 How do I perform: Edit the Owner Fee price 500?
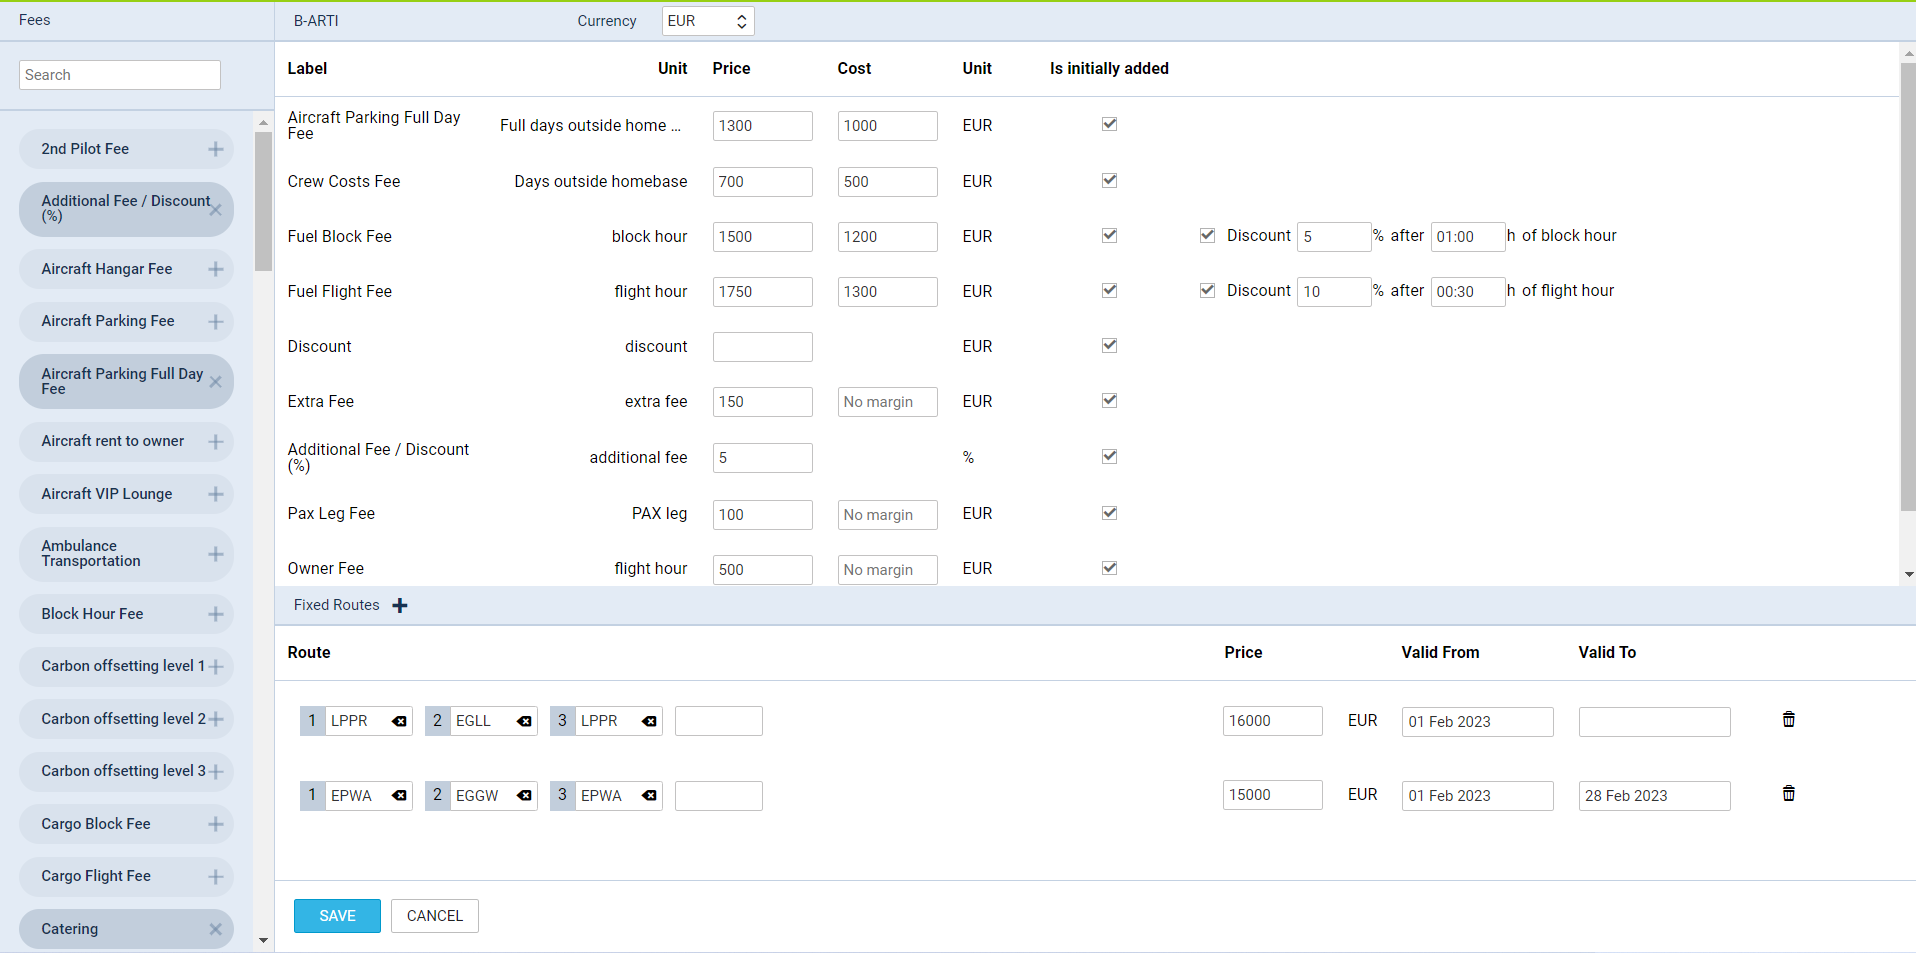tap(763, 570)
